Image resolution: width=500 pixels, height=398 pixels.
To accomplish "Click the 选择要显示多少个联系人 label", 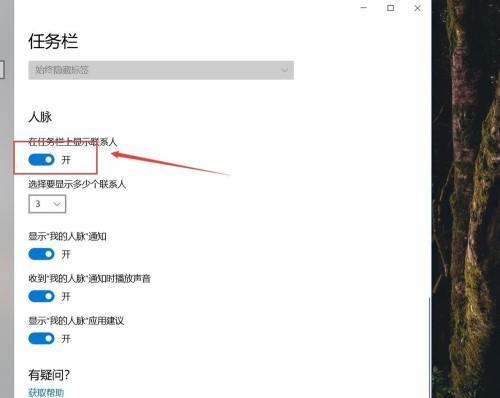I will 77,184.
